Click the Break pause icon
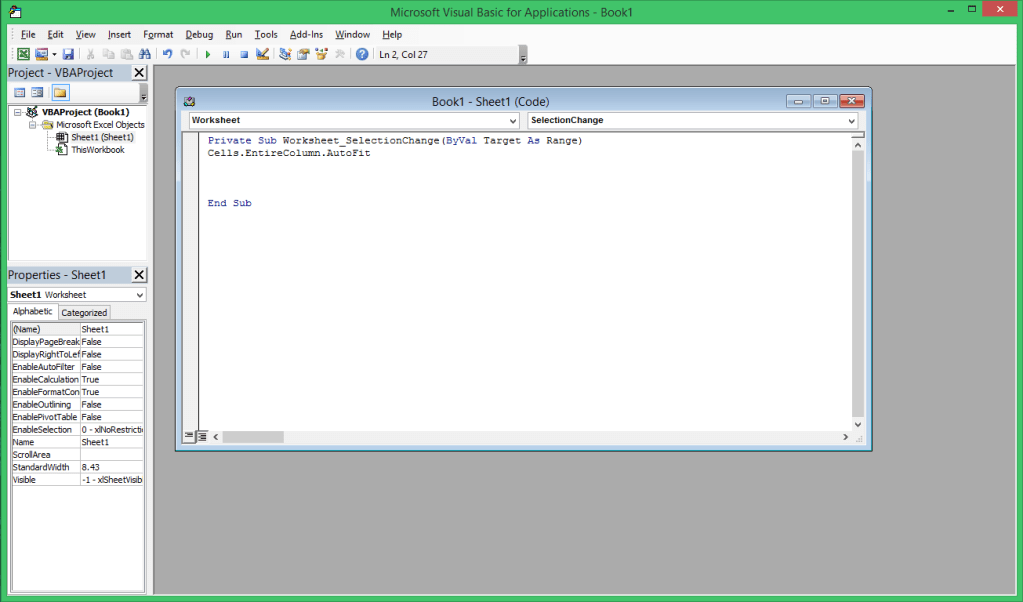Viewport: 1023px width, 602px height. [226, 54]
